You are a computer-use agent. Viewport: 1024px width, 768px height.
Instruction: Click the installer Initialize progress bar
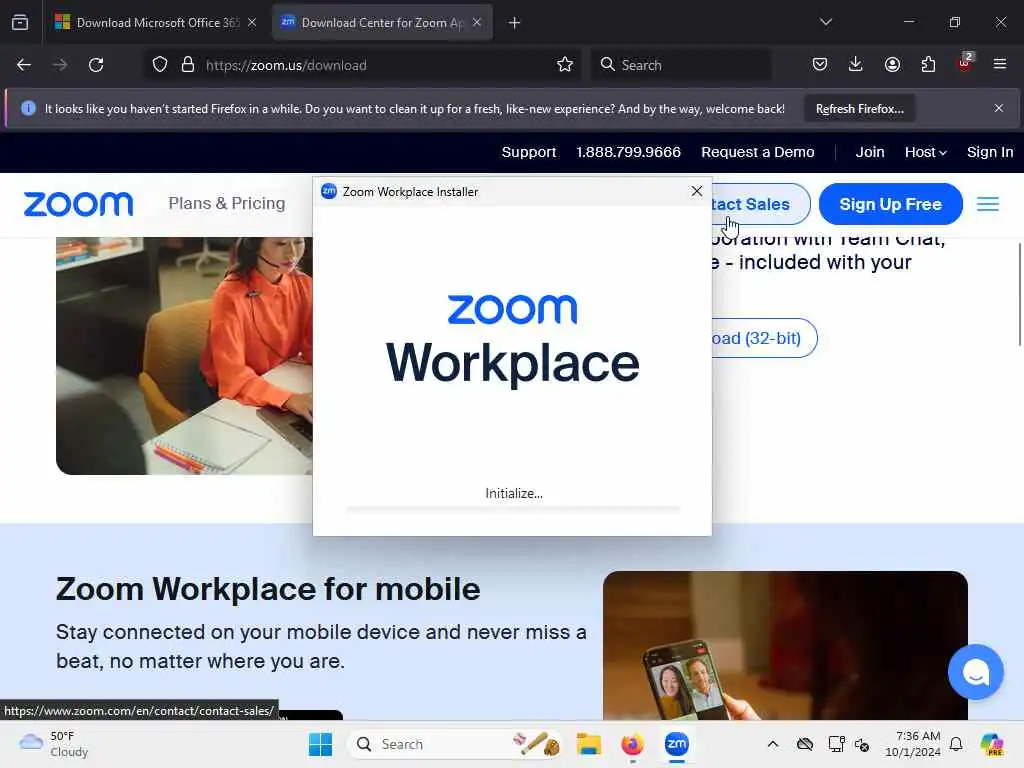[513, 508]
